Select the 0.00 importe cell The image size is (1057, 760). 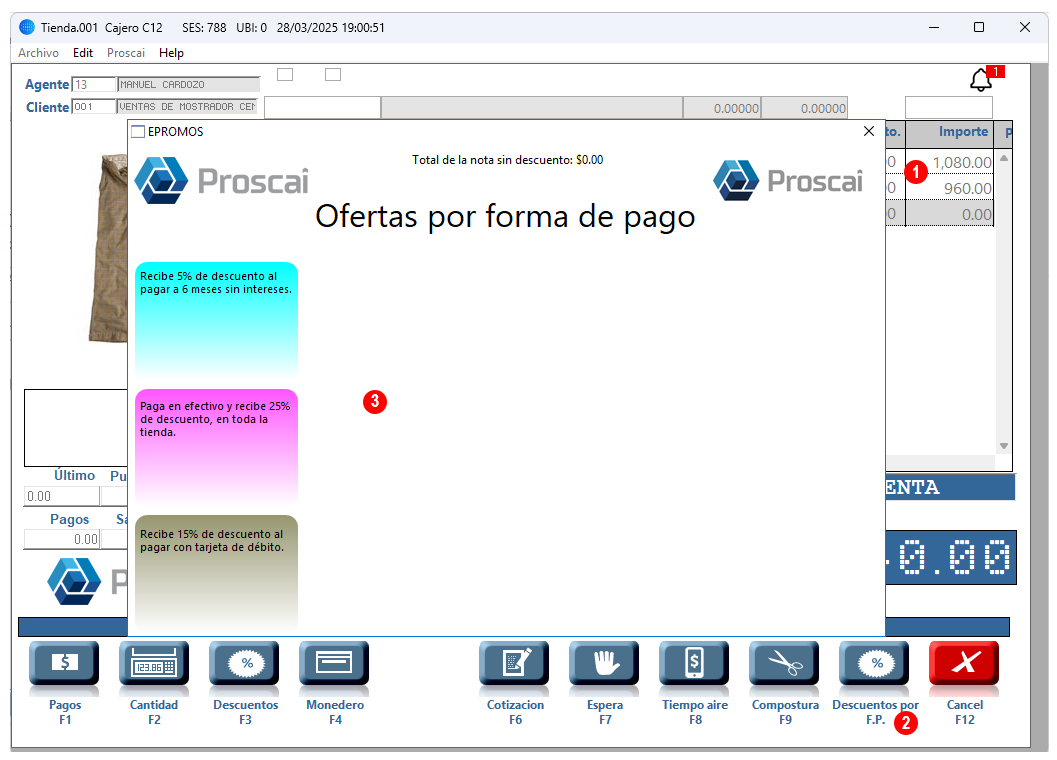point(949,214)
